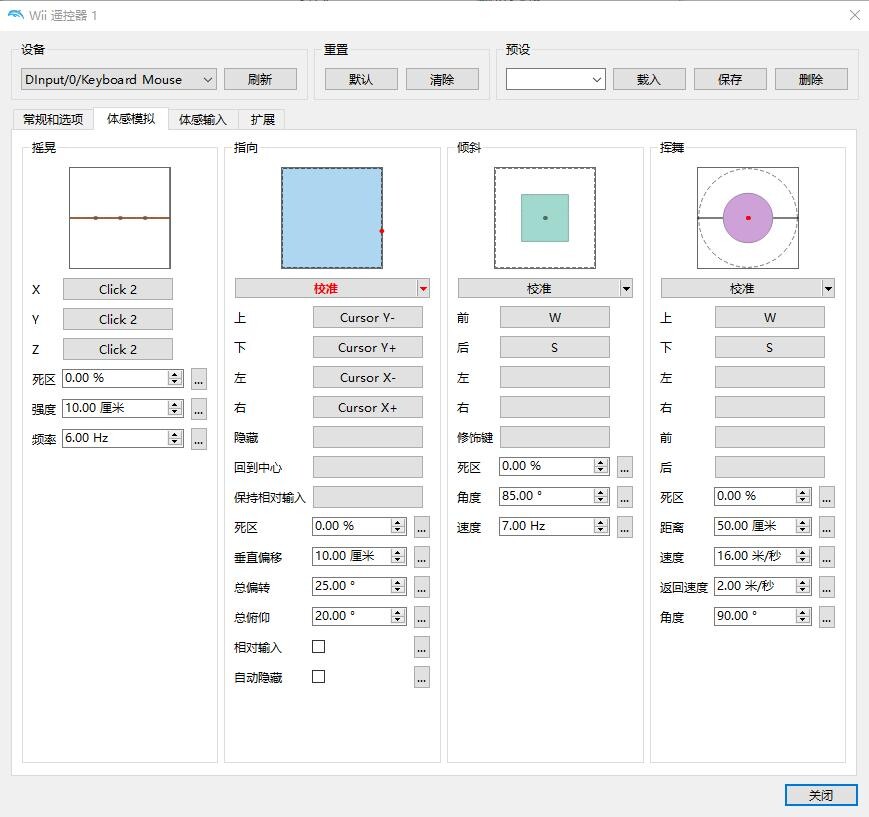Open the 扩展 tab
Image resolution: width=869 pixels, height=817 pixels.
pos(263,119)
